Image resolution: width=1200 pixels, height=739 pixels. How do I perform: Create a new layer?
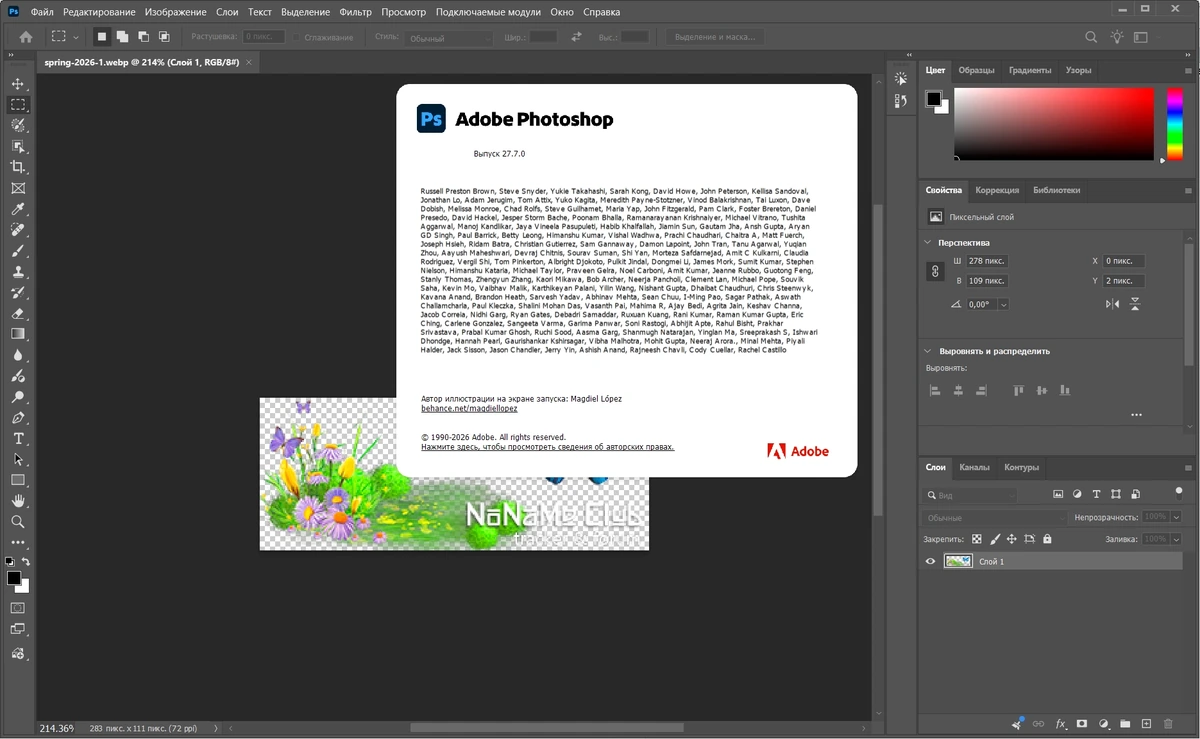1147,724
